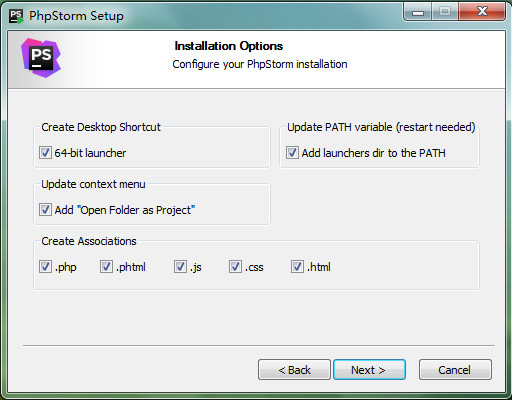Minimize the PhpStorm Setup window

pyautogui.click(x=418, y=12)
